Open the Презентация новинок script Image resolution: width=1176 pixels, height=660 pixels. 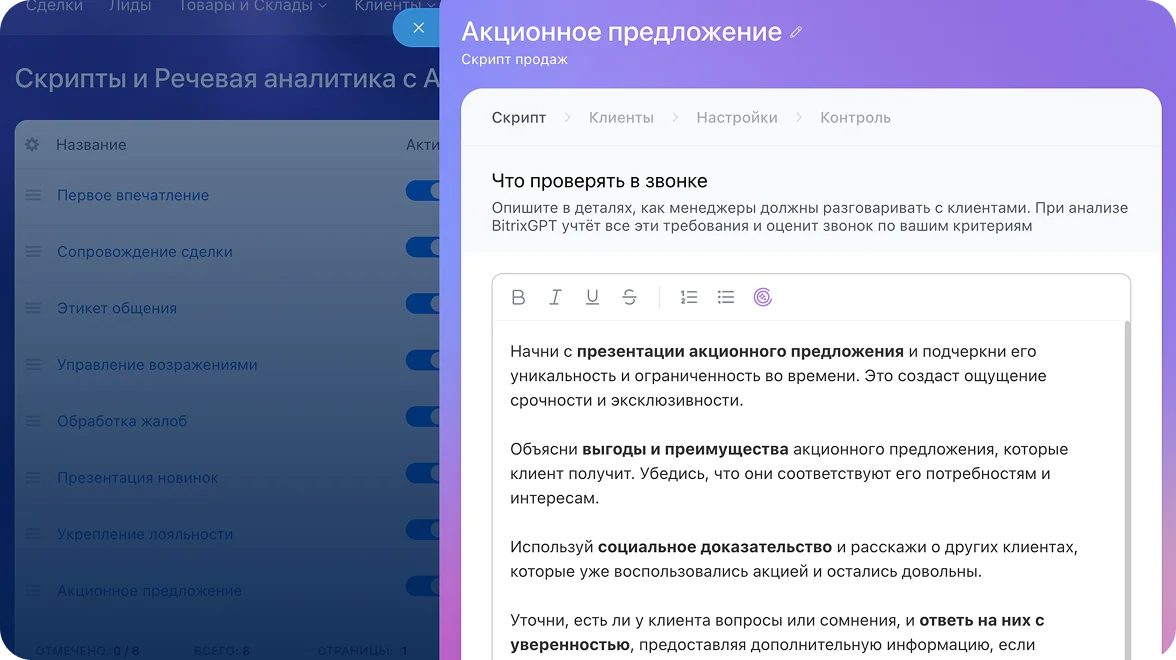[x=137, y=478]
